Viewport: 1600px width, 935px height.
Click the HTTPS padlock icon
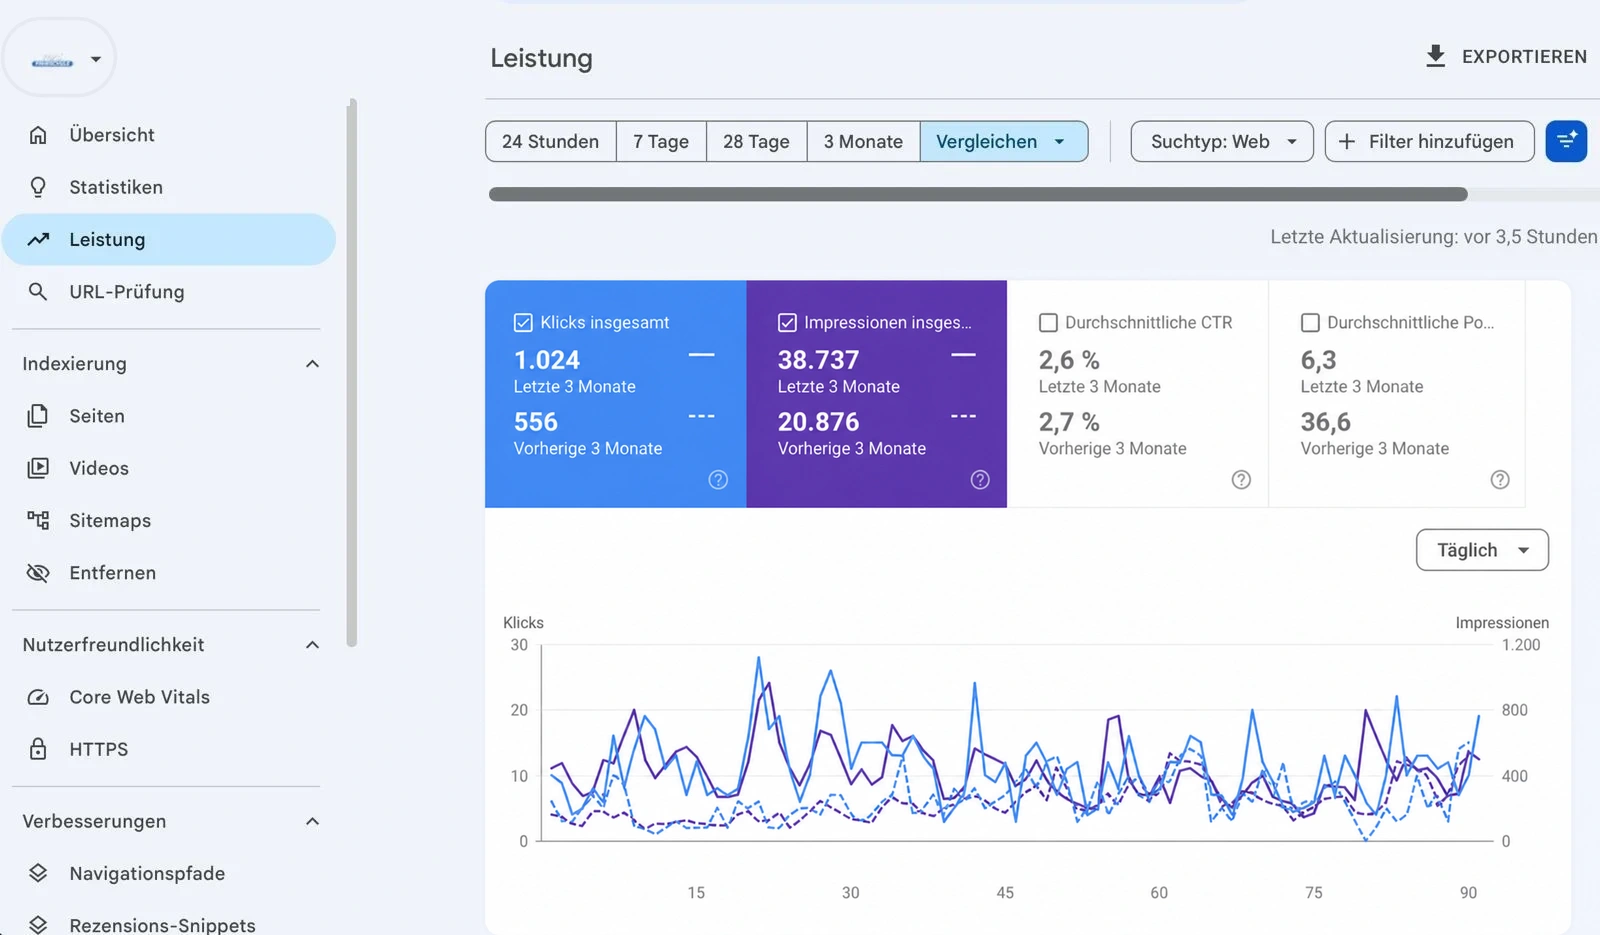[x=38, y=749]
